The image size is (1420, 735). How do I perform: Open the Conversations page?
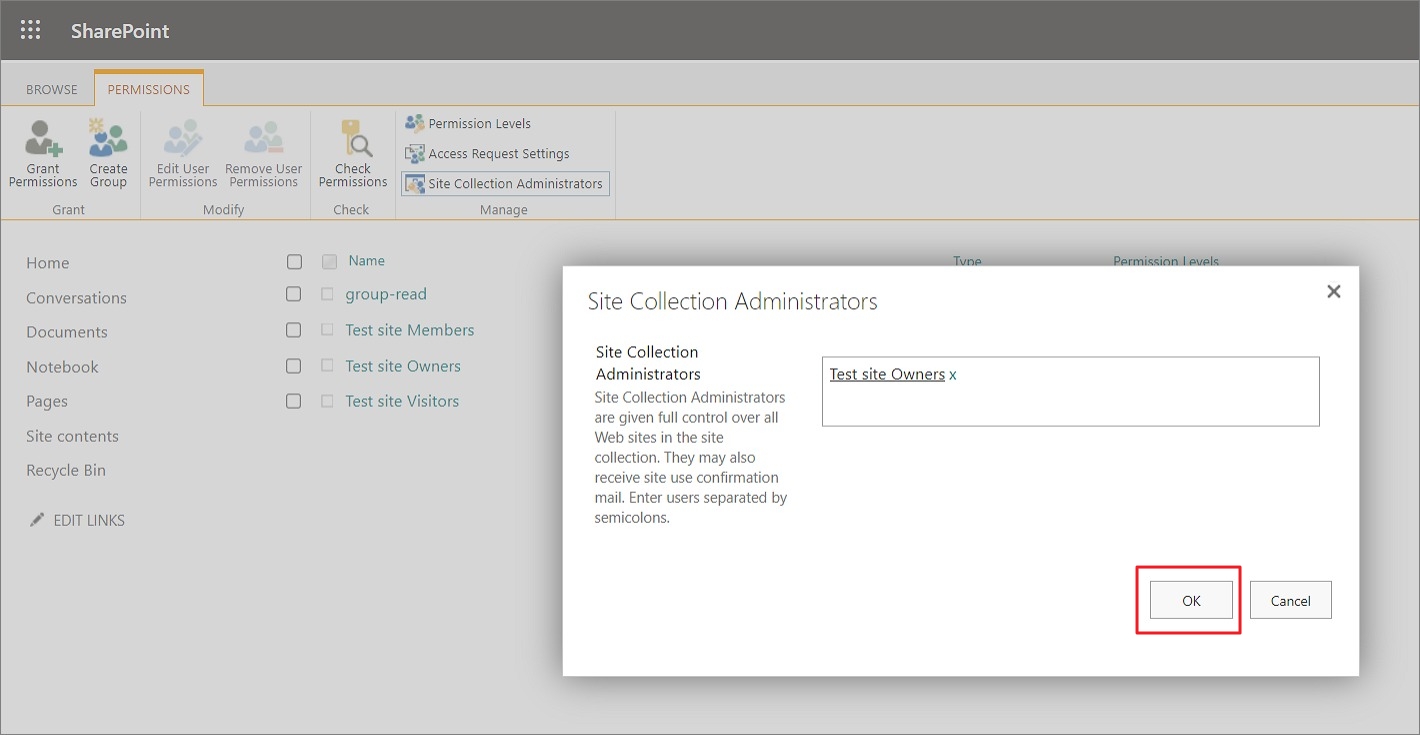76,297
